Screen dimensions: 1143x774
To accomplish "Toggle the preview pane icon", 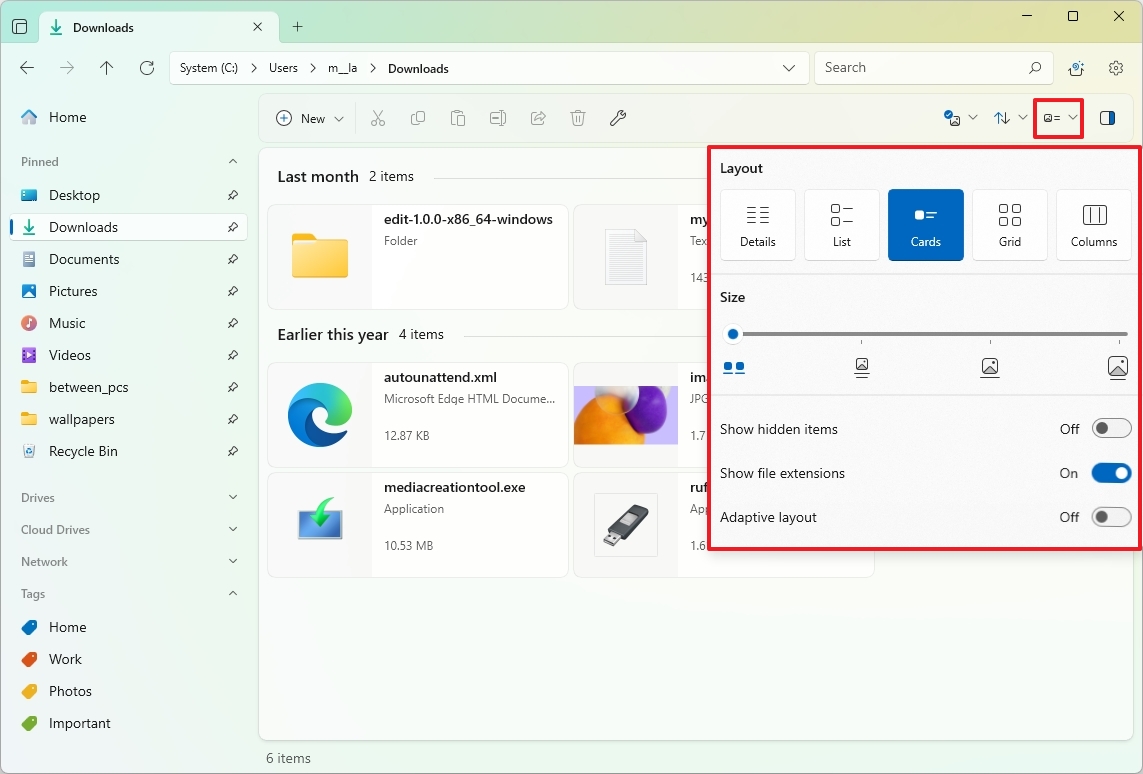I will pyautogui.click(x=1107, y=118).
